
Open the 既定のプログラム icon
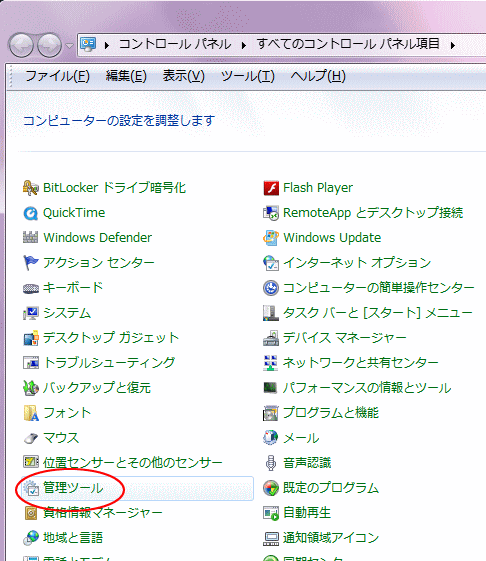[271, 488]
